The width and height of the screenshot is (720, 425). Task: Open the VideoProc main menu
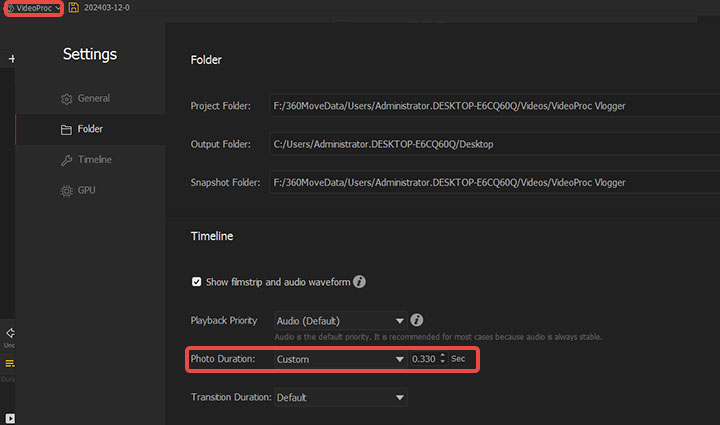(x=34, y=8)
